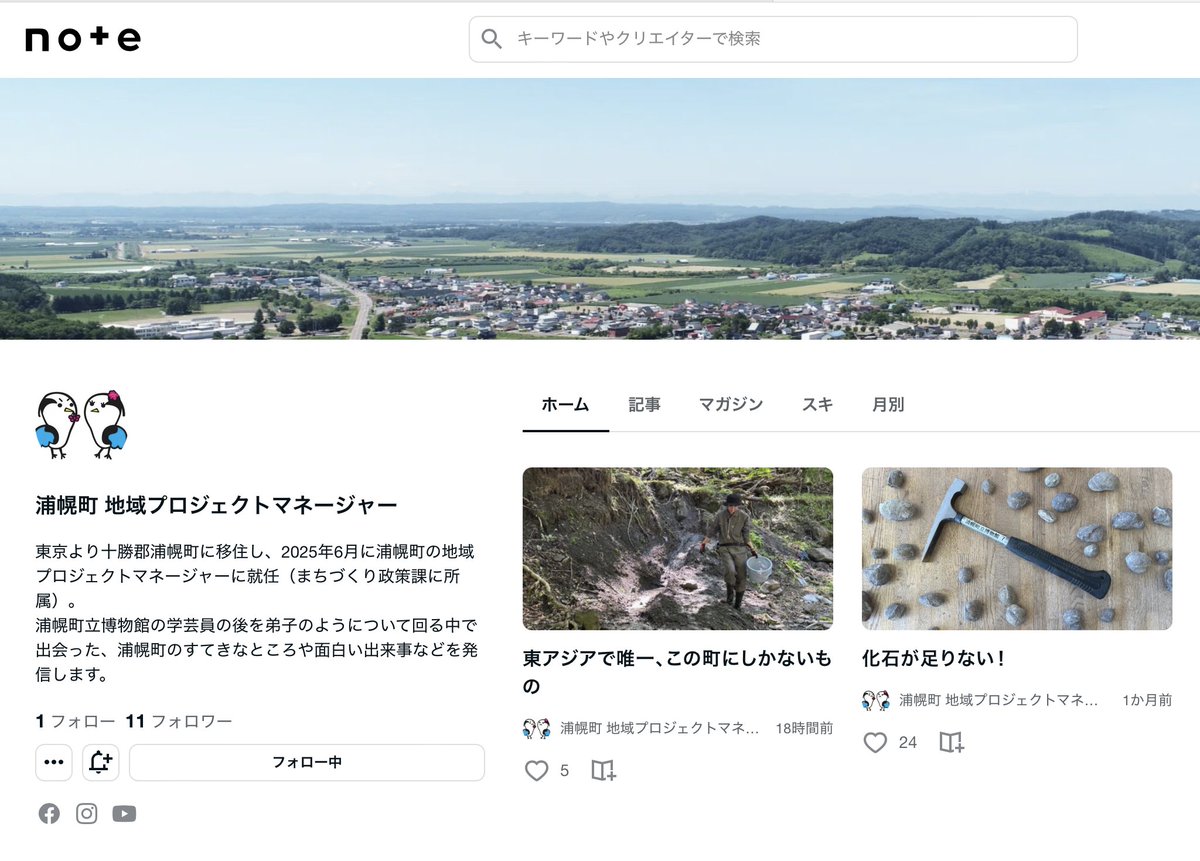Click the notification bell icon next to more options
This screenshot has height=861, width=1200.
tap(100, 762)
